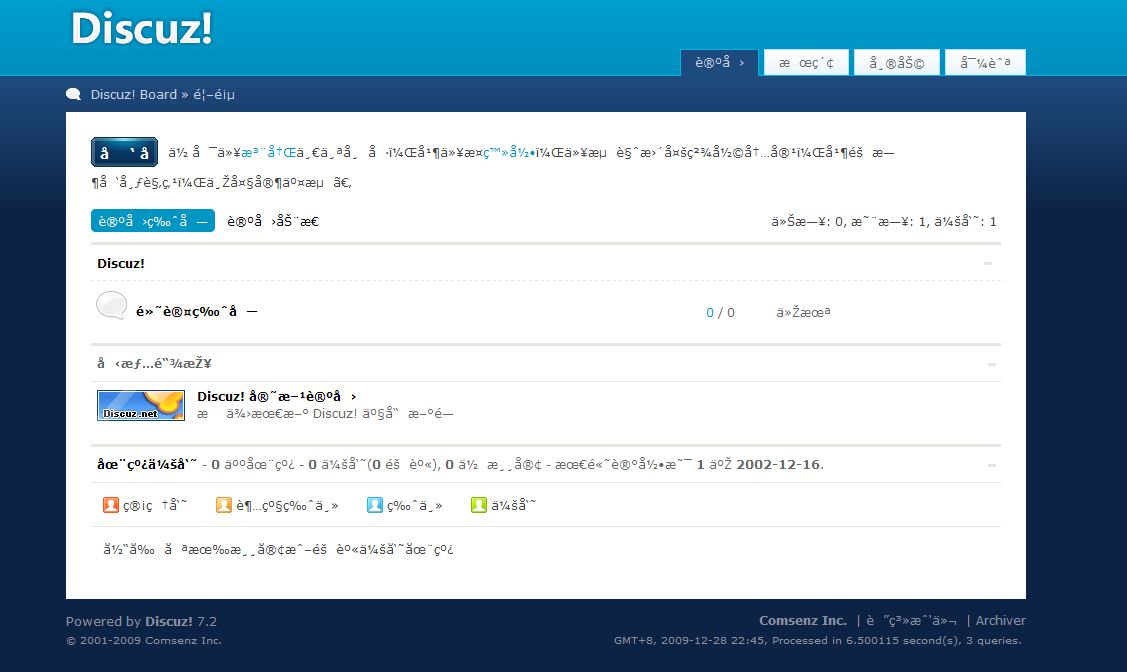Visit the Comsenz Inc. footer link
This screenshot has width=1127, height=672.
coord(803,620)
